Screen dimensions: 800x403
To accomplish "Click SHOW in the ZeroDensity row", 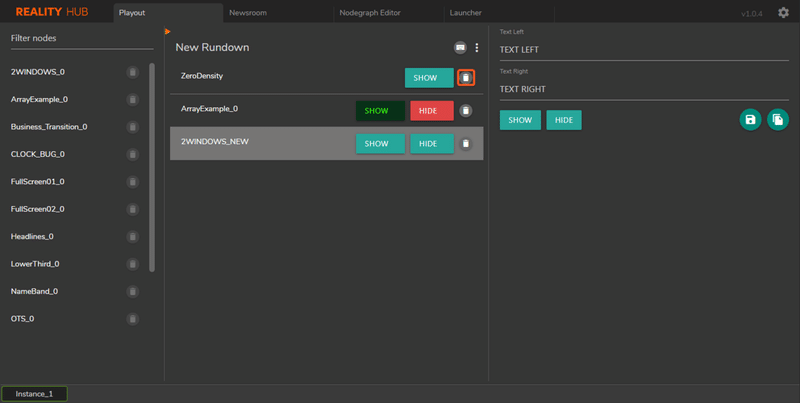I will click(x=429, y=78).
